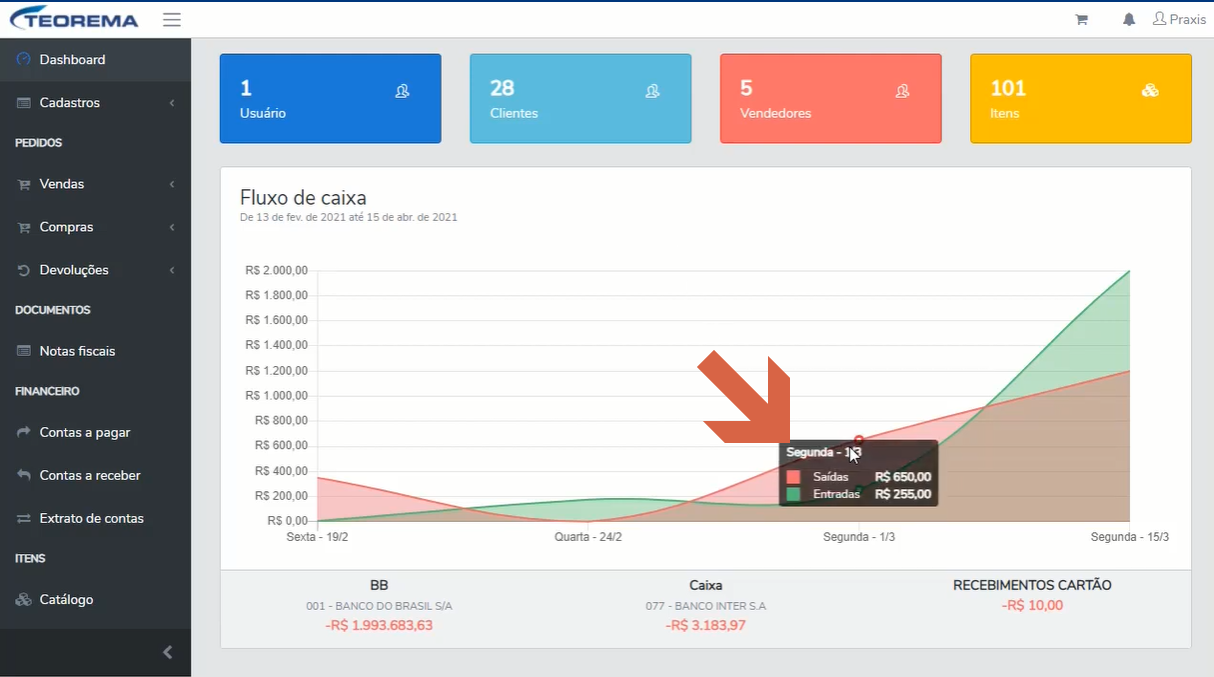Open Contas a pagar menu item

95,432
